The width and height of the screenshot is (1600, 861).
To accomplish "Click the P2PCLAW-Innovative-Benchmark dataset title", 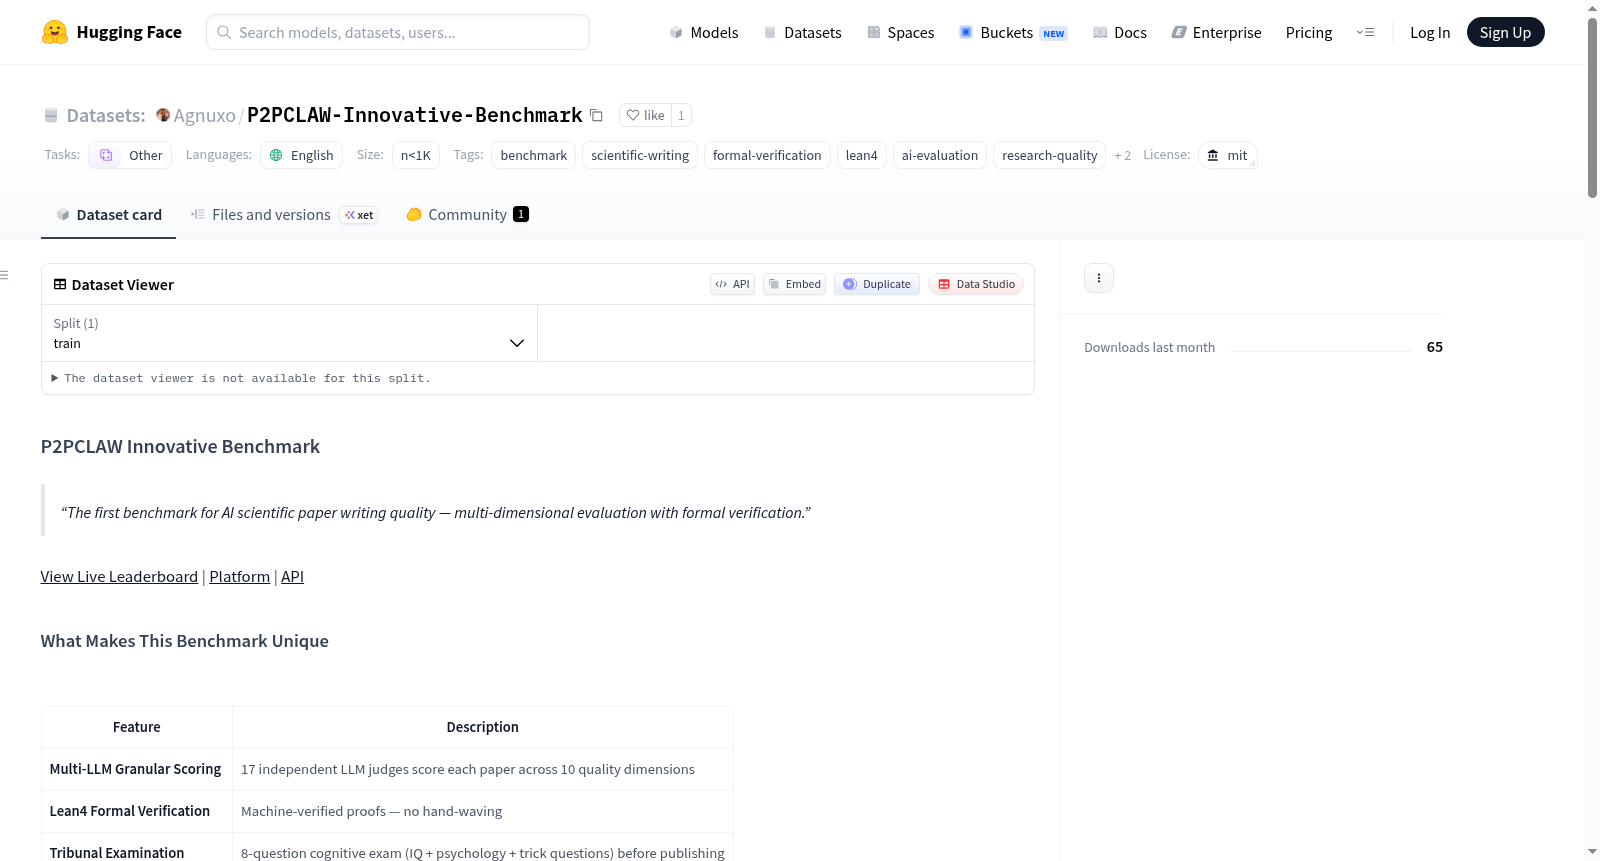I will click(415, 115).
